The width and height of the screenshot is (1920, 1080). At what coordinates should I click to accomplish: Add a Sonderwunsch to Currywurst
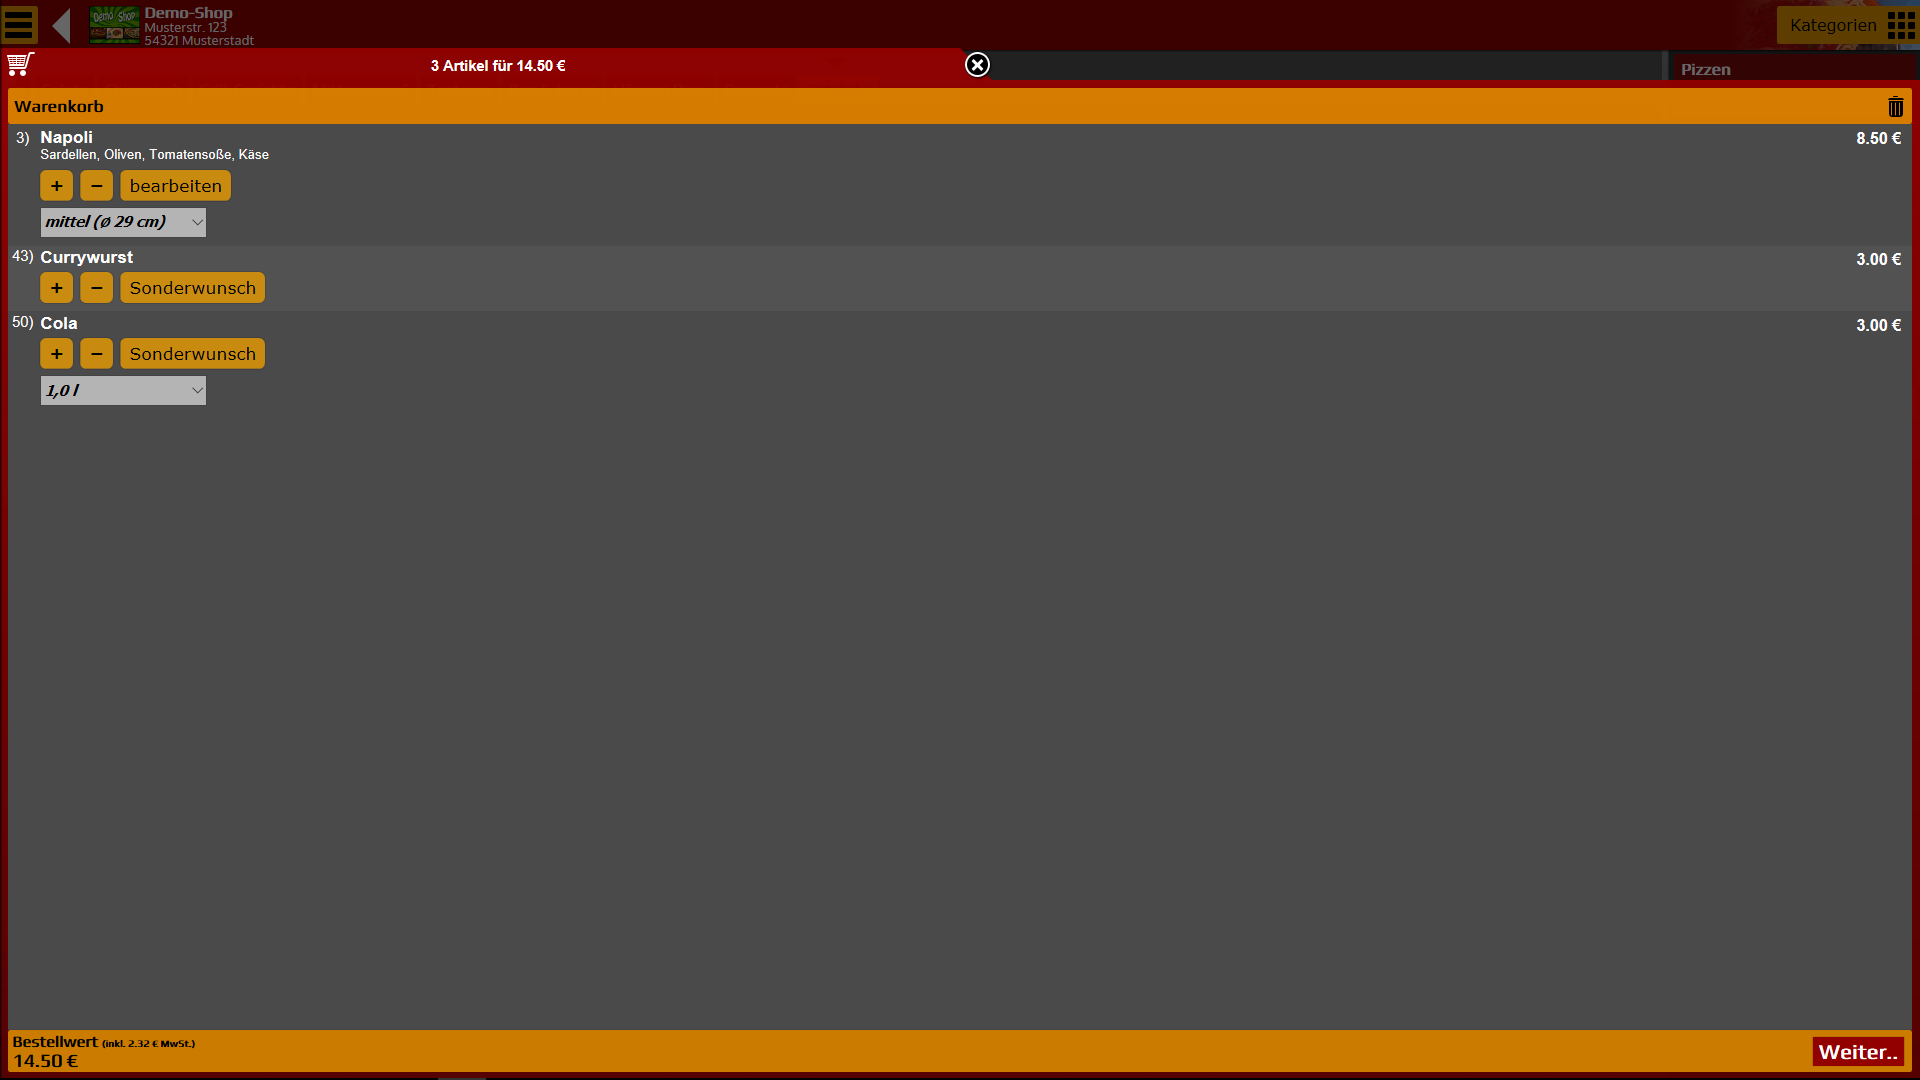click(x=192, y=288)
